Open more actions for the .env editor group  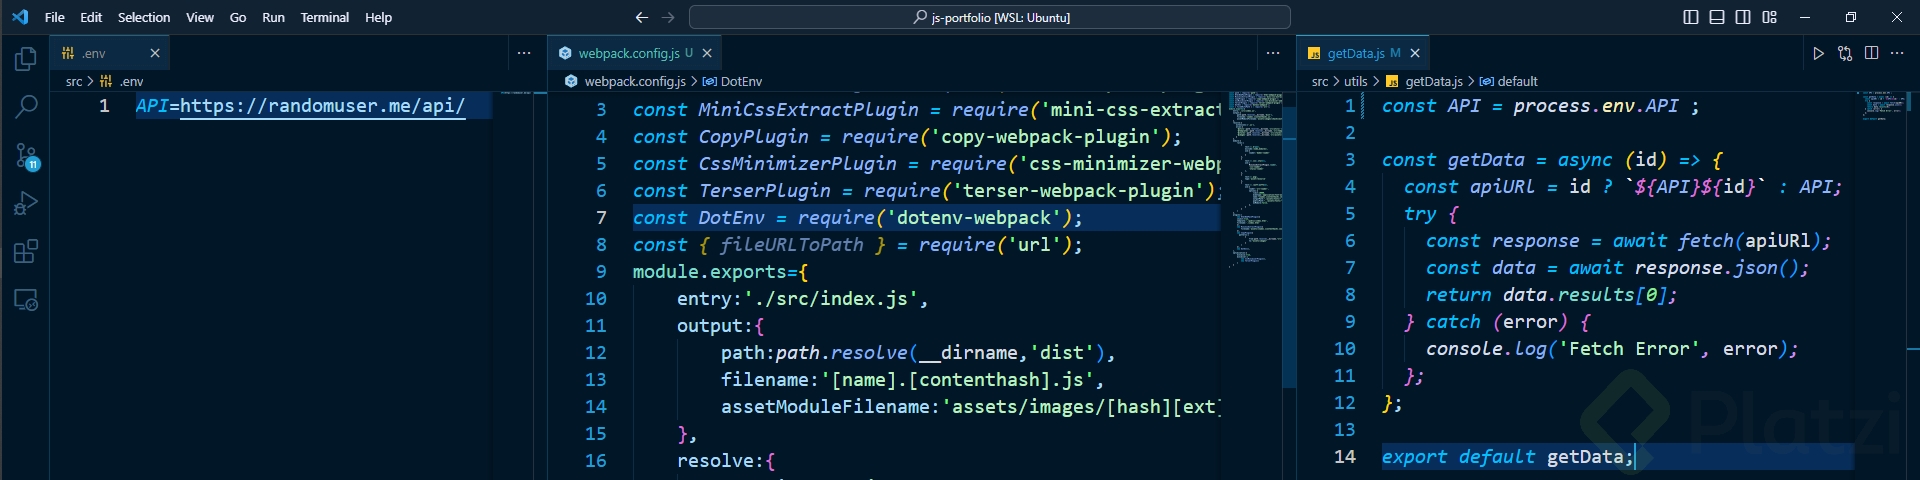click(524, 53)
